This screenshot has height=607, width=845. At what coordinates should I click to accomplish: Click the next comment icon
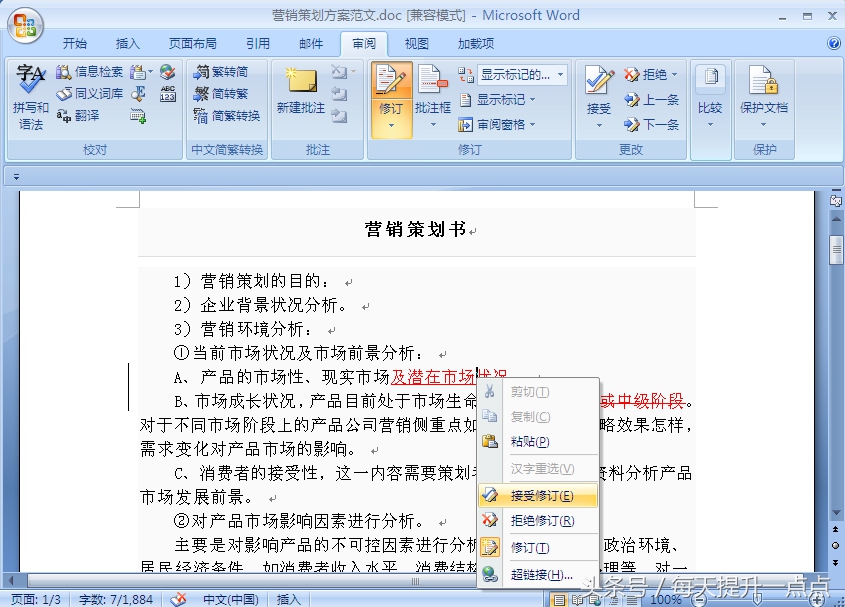[339, 116]
